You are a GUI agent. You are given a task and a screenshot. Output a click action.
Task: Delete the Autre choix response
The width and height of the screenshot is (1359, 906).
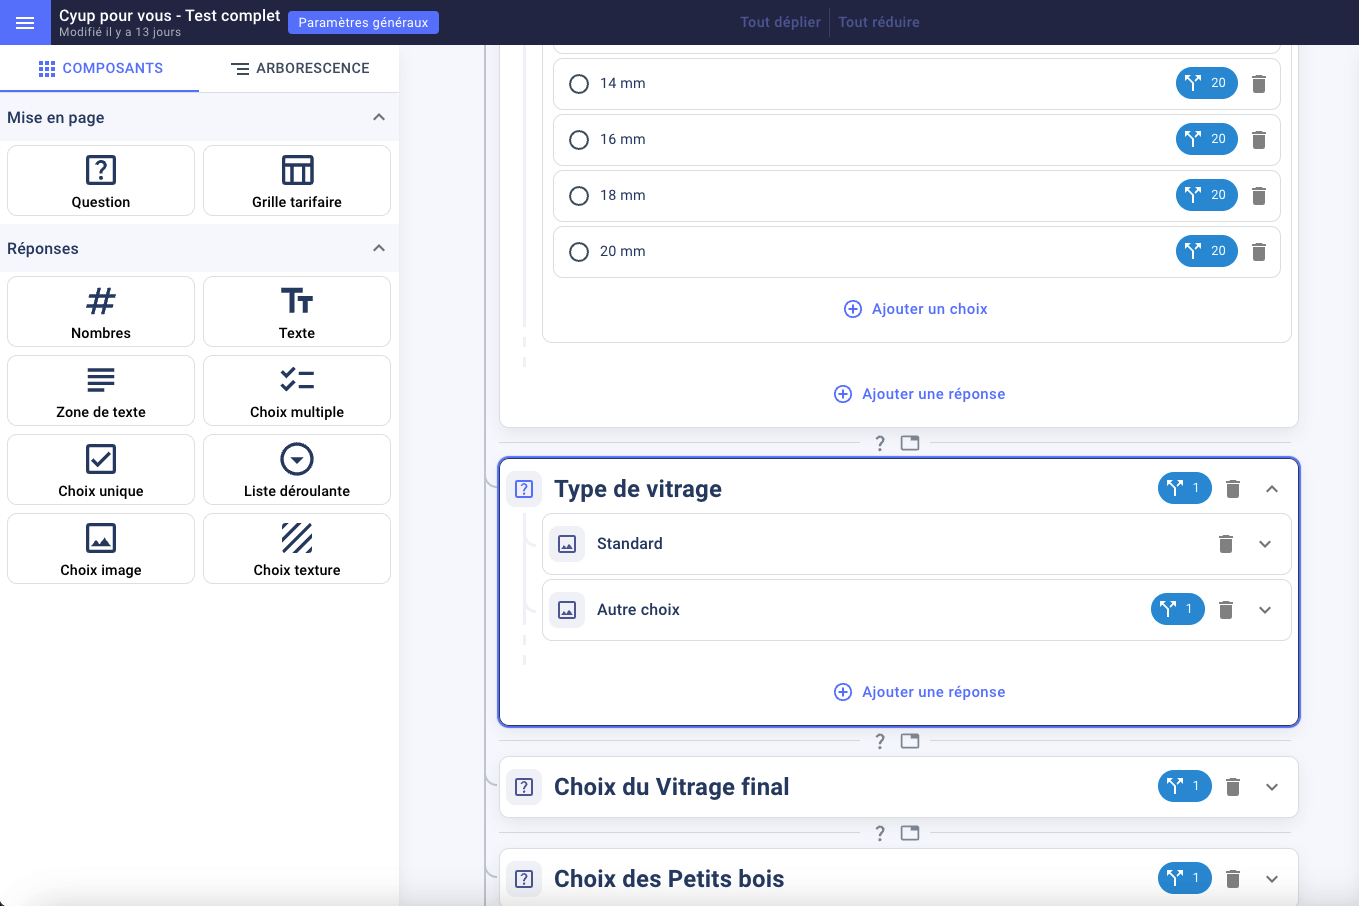pyautogui.click(x=1226, y=610)
